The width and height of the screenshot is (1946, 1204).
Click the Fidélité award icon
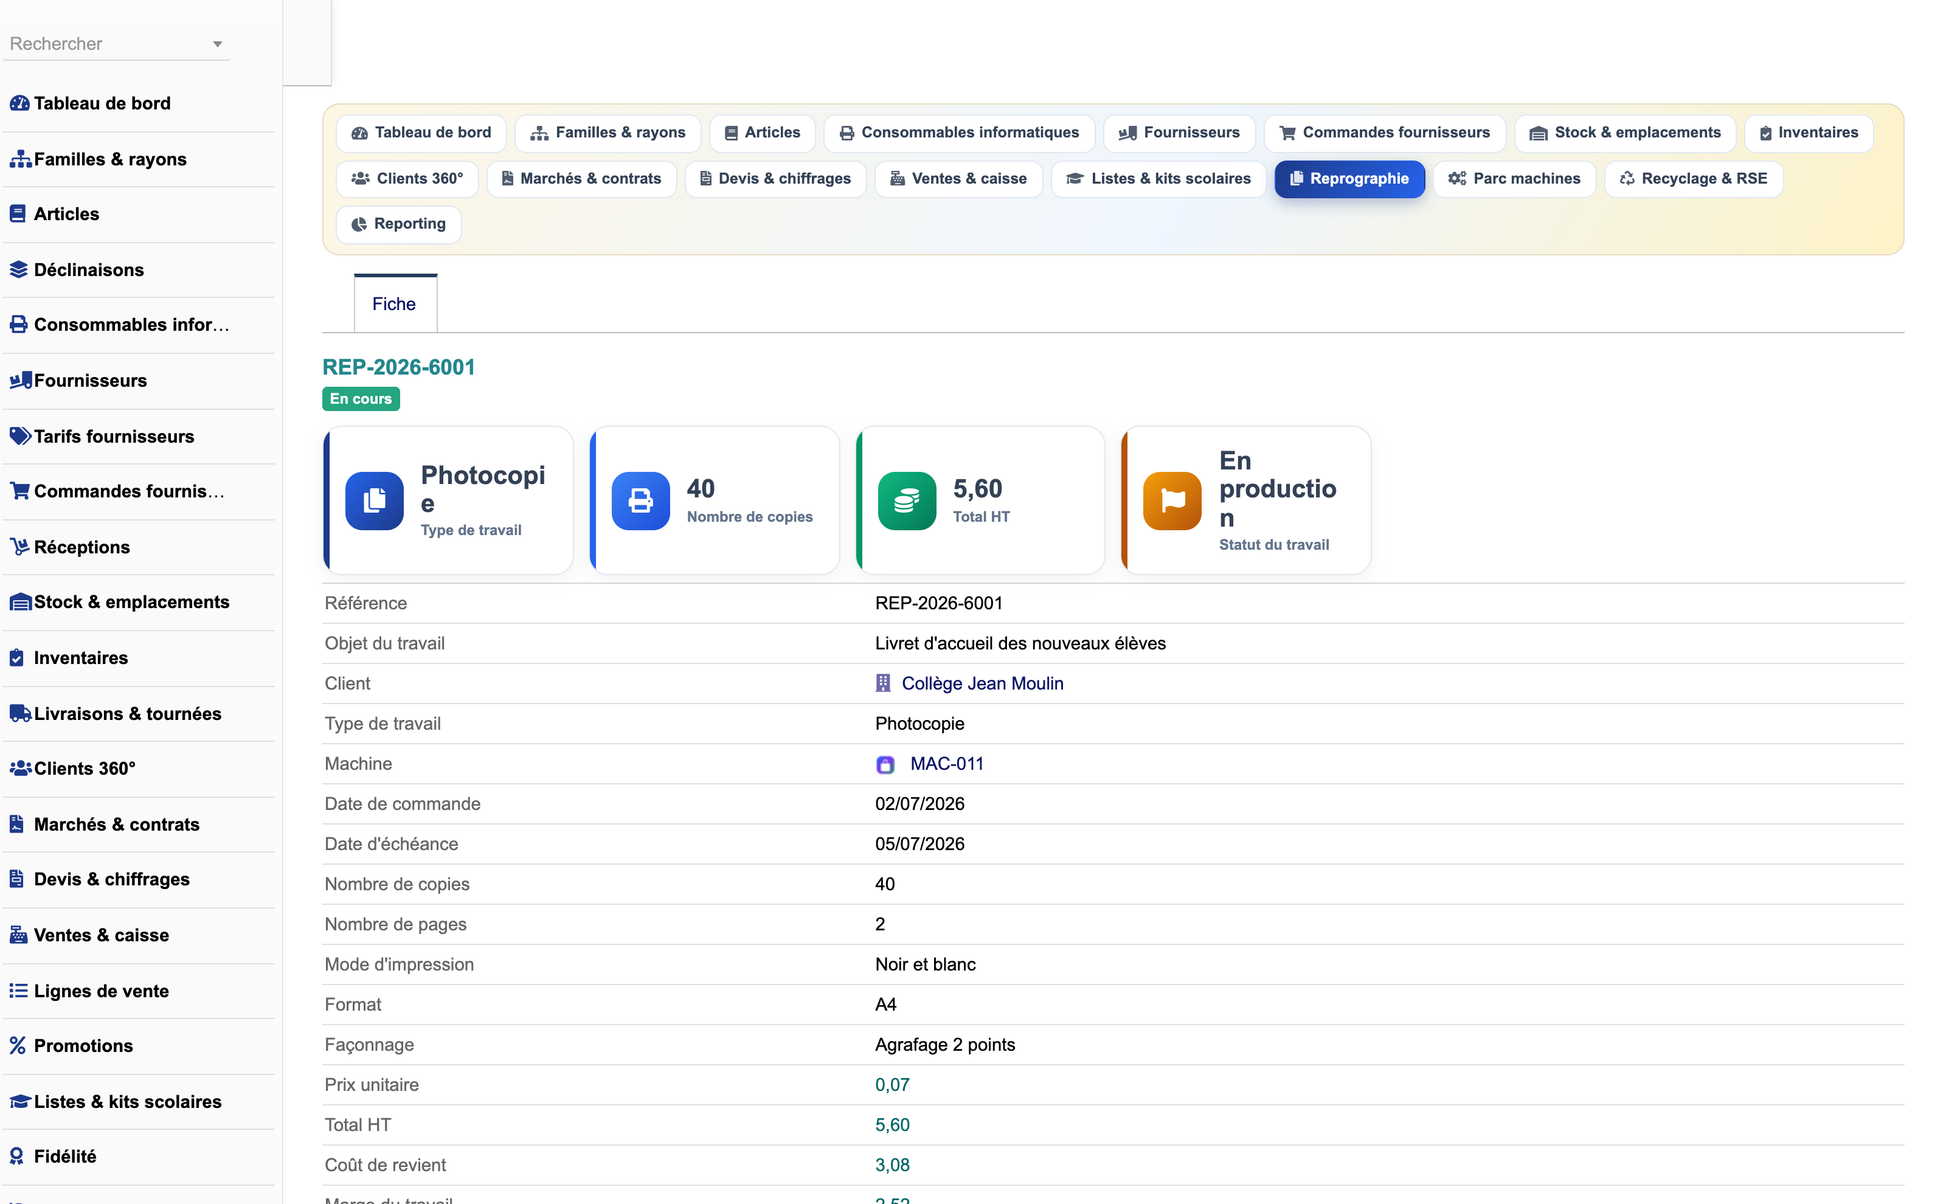(x=17, y=1156)
